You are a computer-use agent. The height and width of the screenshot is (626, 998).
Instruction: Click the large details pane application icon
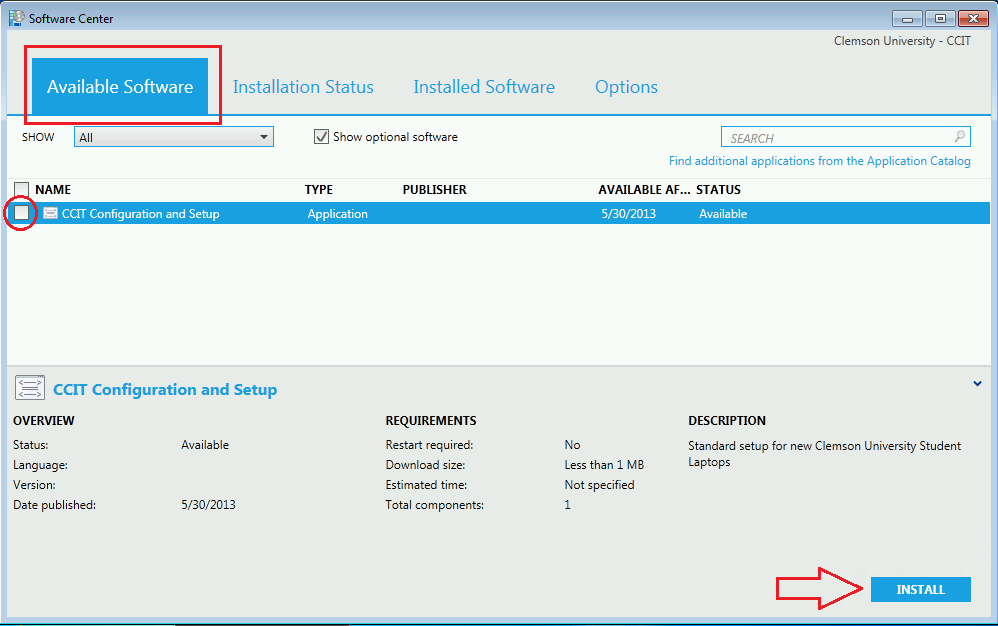(30, 387)
